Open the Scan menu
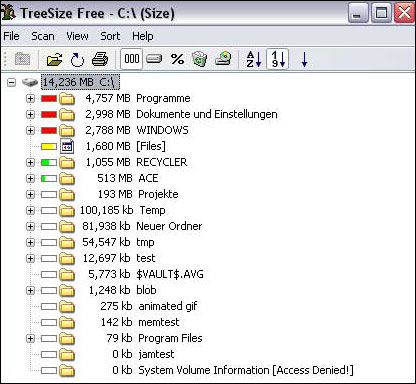Viewport: 416px width, 384px height. pyautogui.click(x=43, y=36)
